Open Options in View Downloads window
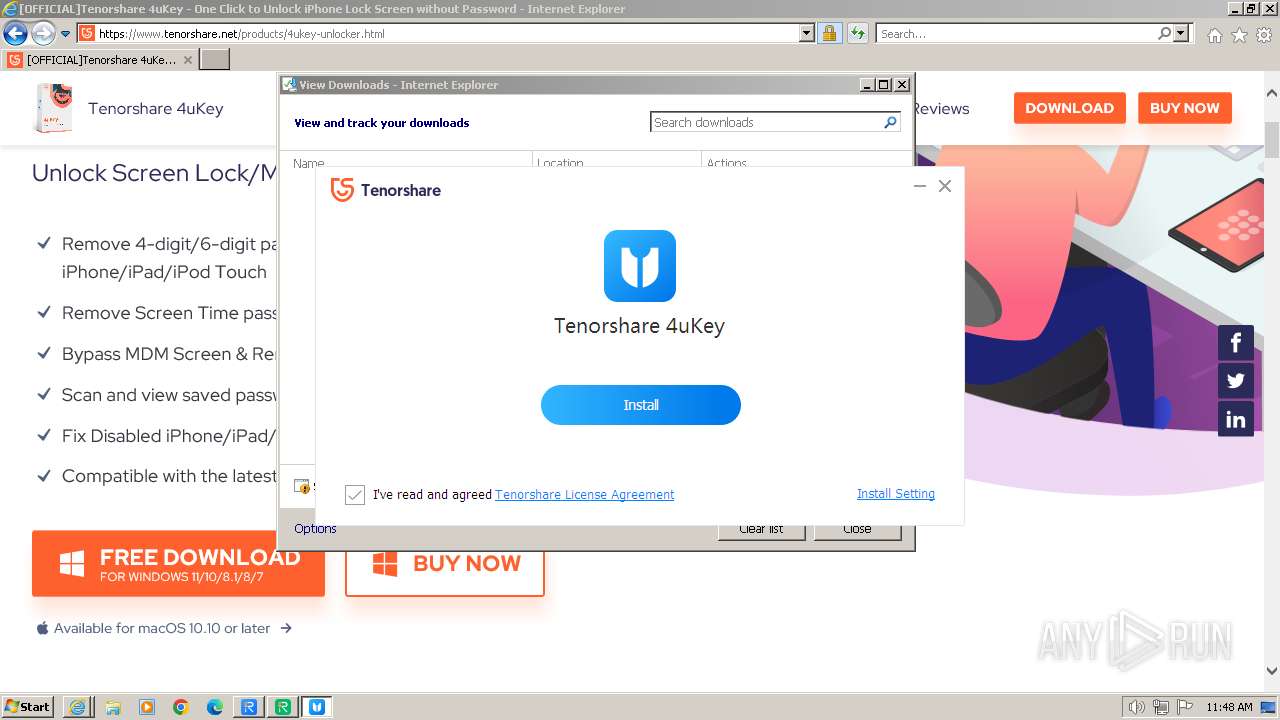Image resolution: width=1280 pixels, height=720 pixels. (315, 529)
